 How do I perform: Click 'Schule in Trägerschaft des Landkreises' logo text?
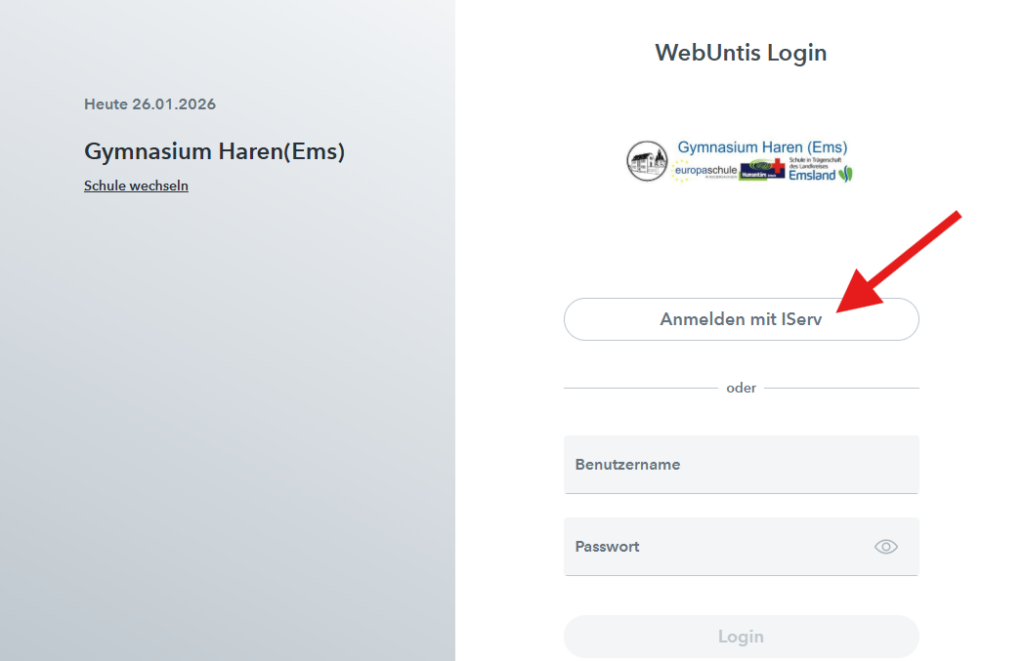pyautogui.click(x=810, y=162)
